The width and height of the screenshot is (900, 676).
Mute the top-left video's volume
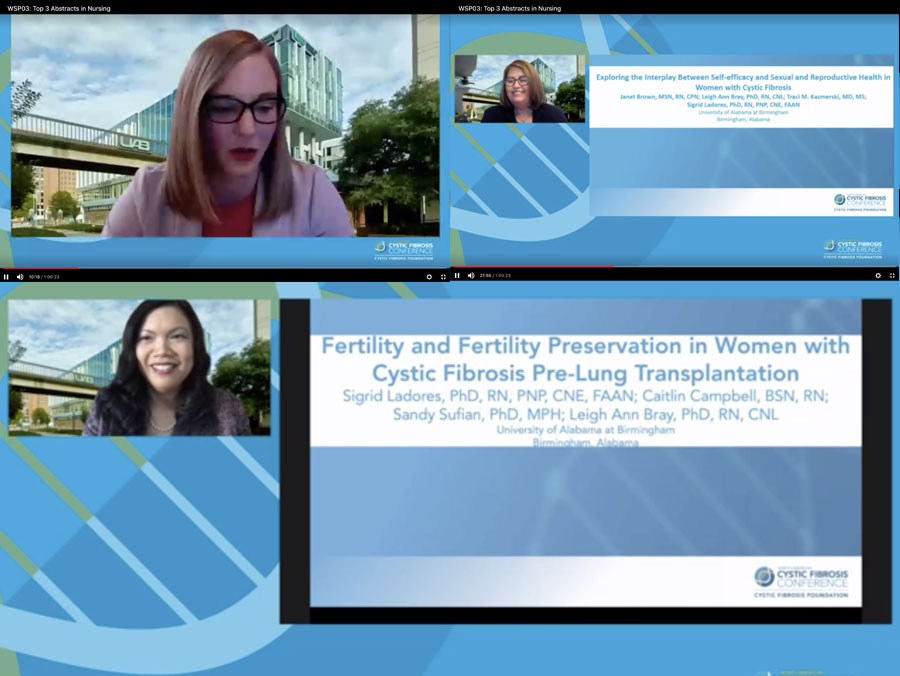tap(20, 276)
